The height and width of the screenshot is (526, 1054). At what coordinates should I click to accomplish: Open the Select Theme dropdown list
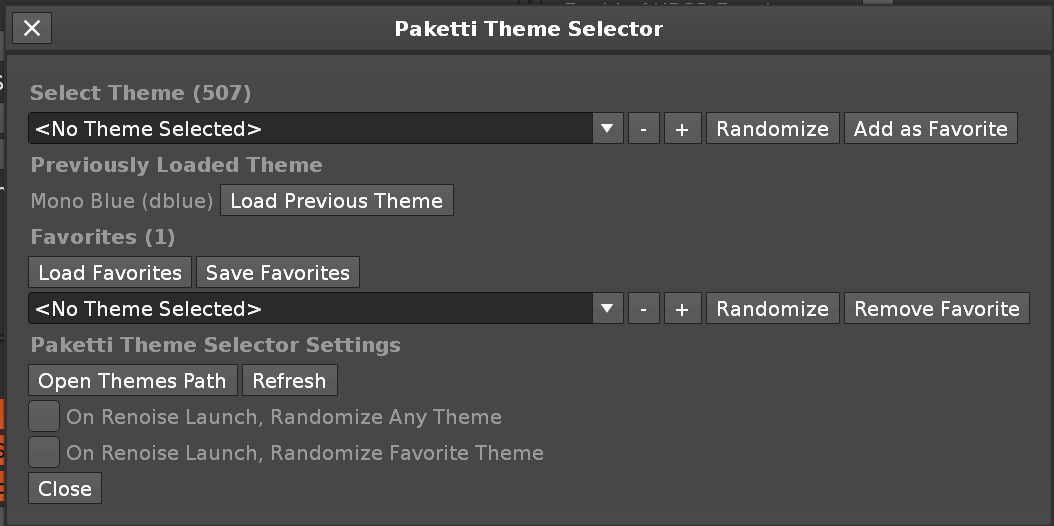coord(312,129)
